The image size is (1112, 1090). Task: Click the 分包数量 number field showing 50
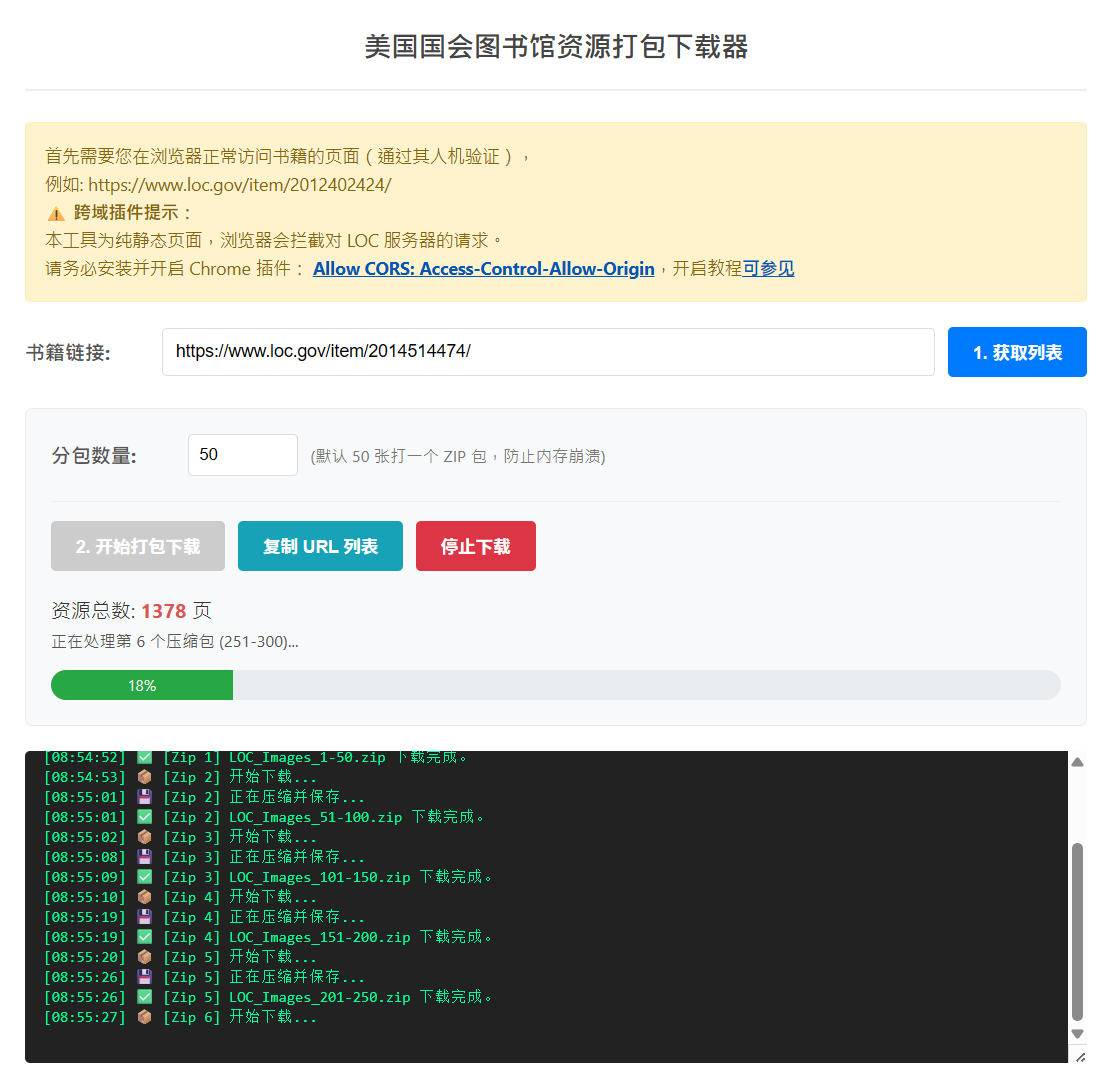pos(242,455)
